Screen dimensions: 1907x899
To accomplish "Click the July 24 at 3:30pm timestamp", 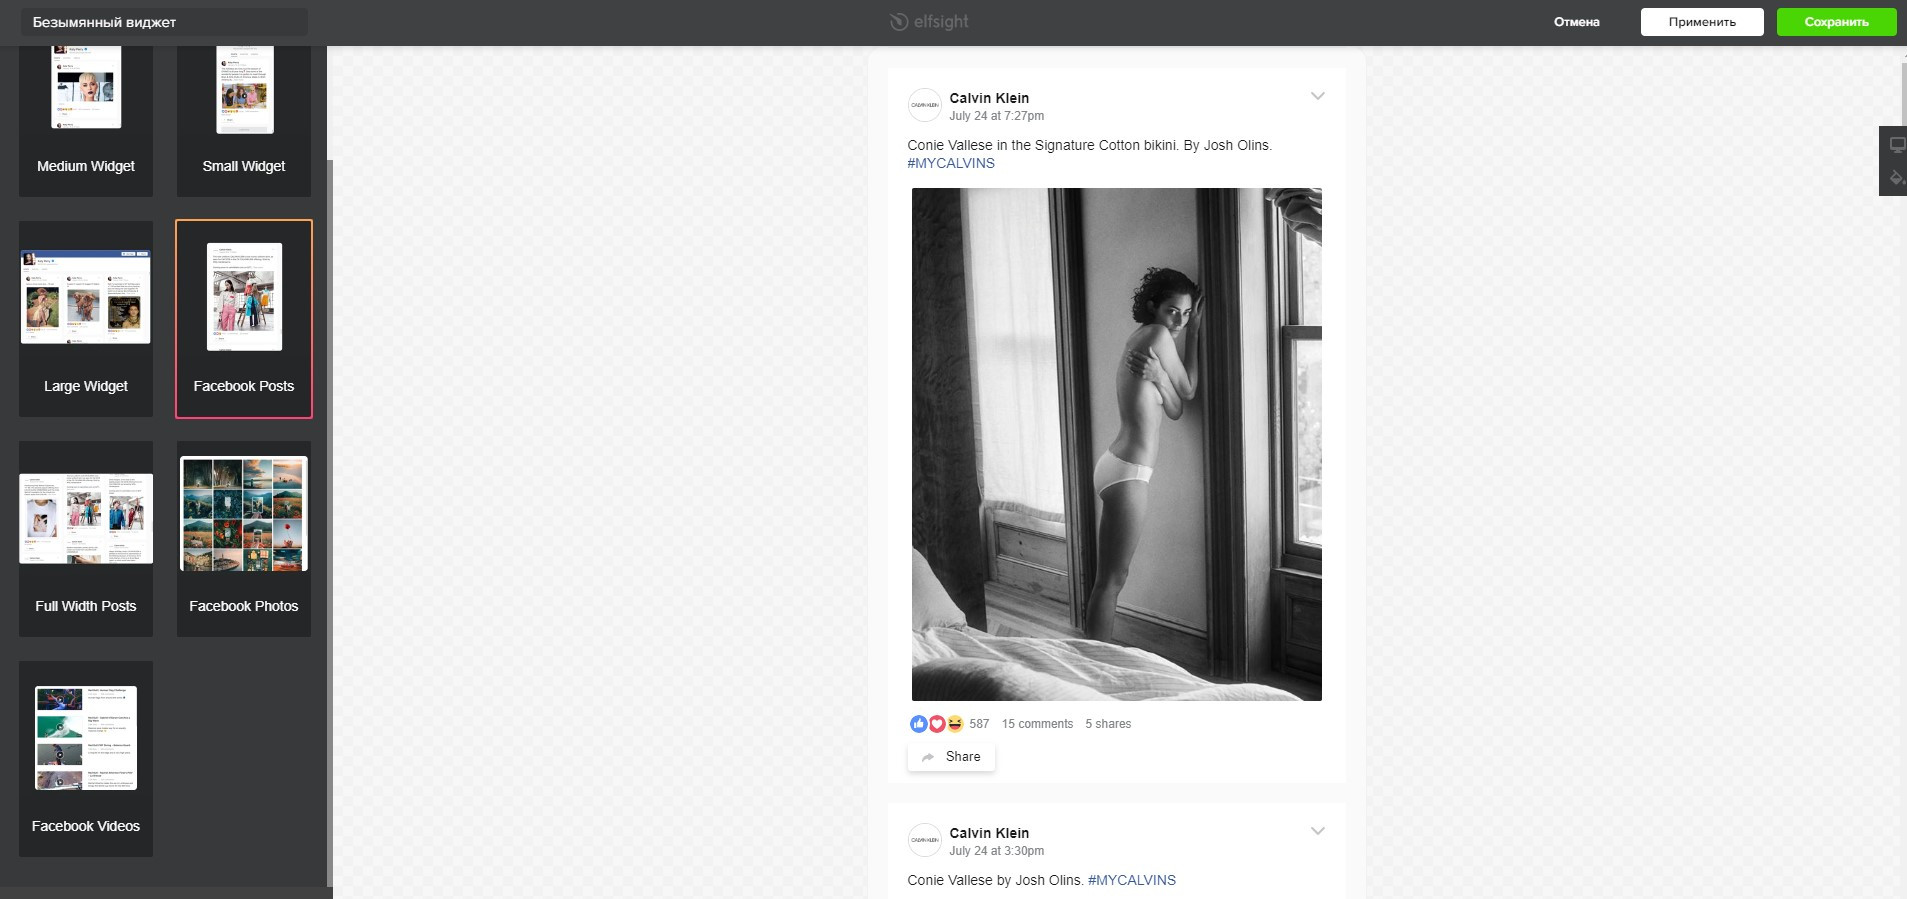I will [x=996, y=851].
